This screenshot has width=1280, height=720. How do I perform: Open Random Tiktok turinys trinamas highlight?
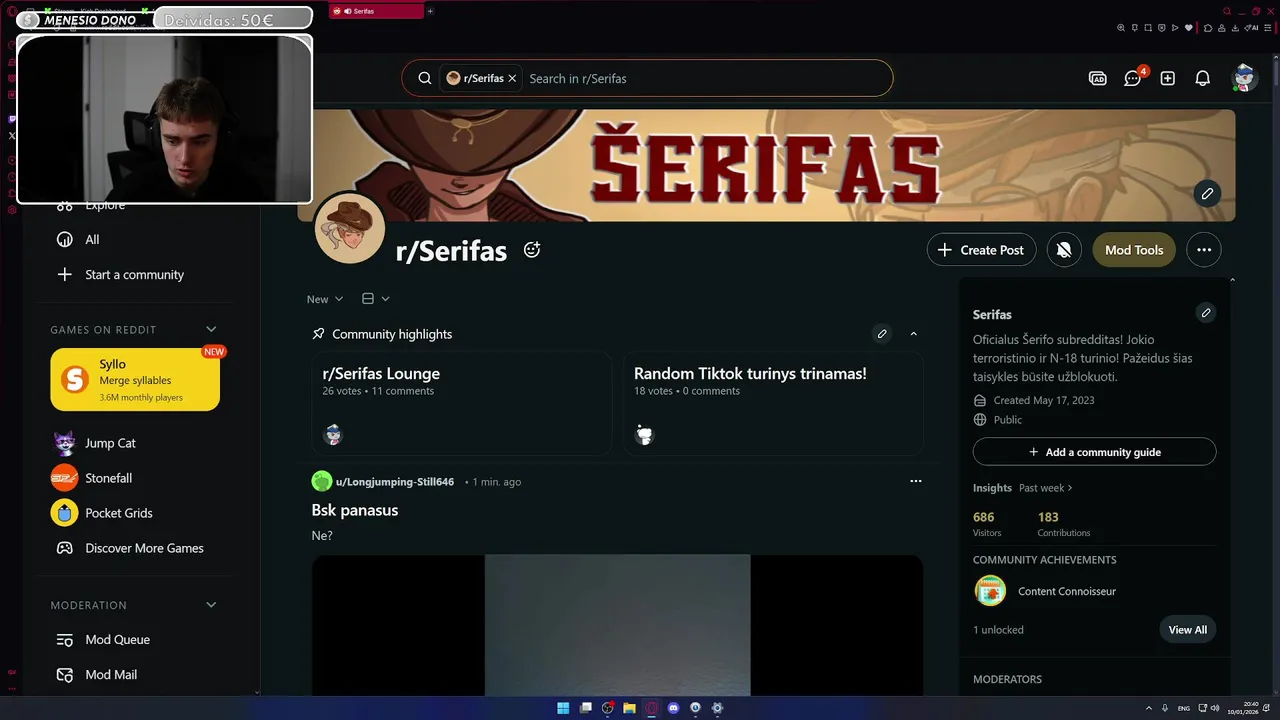773,403
